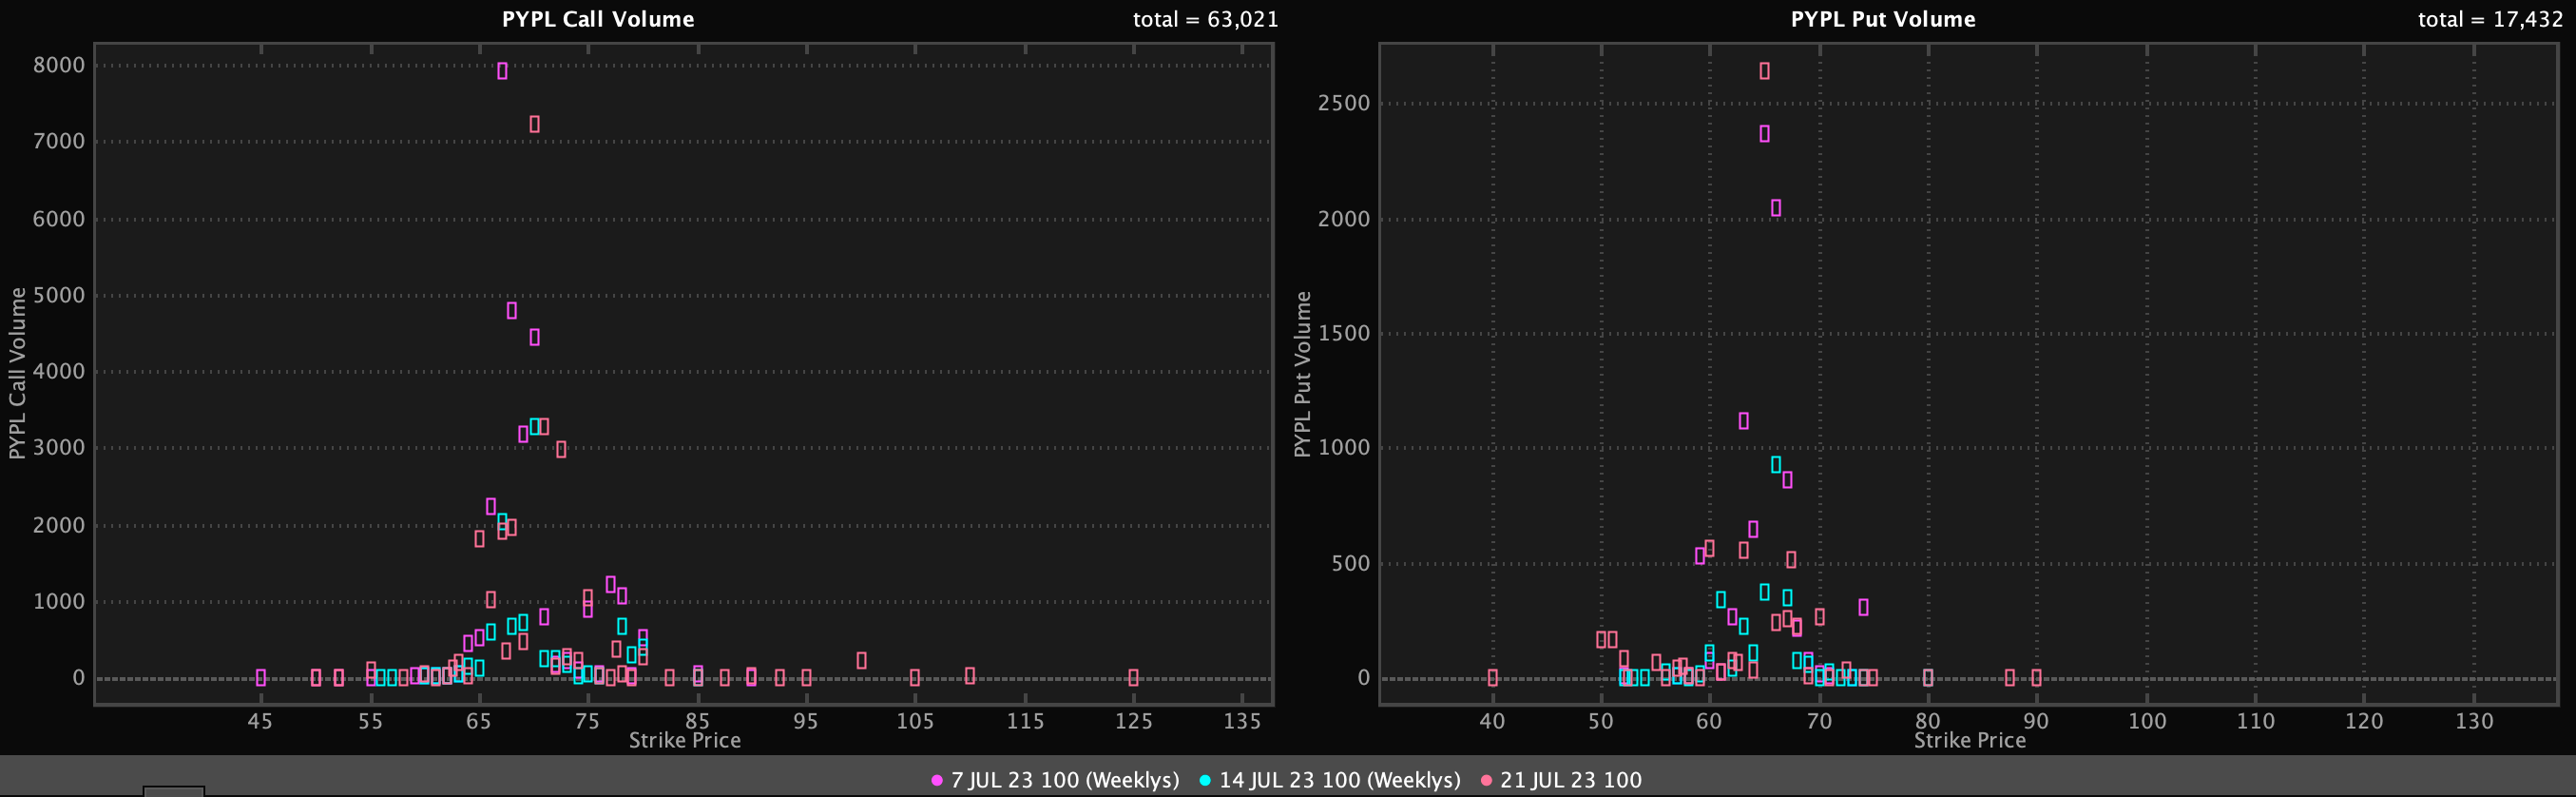This screenshot has height=797, width=2576.
Task: Click the '70' strike tick on put chart
Action: click(x=1819, y=721)
